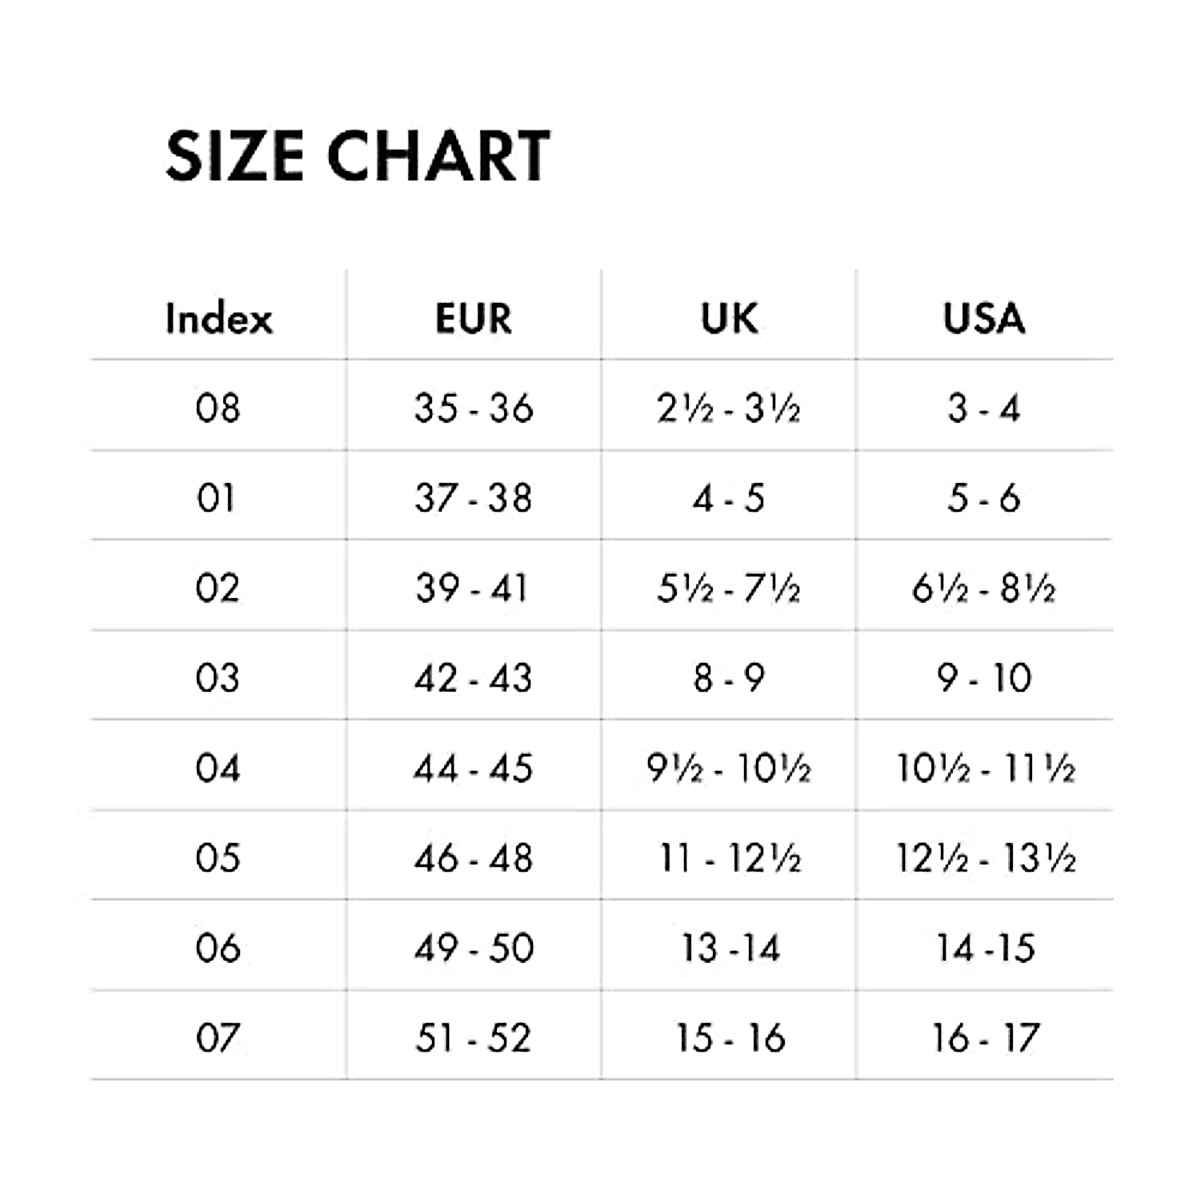
Task: Select UK size 5½ - 7½ cell
Action: [x=729, y=588]
